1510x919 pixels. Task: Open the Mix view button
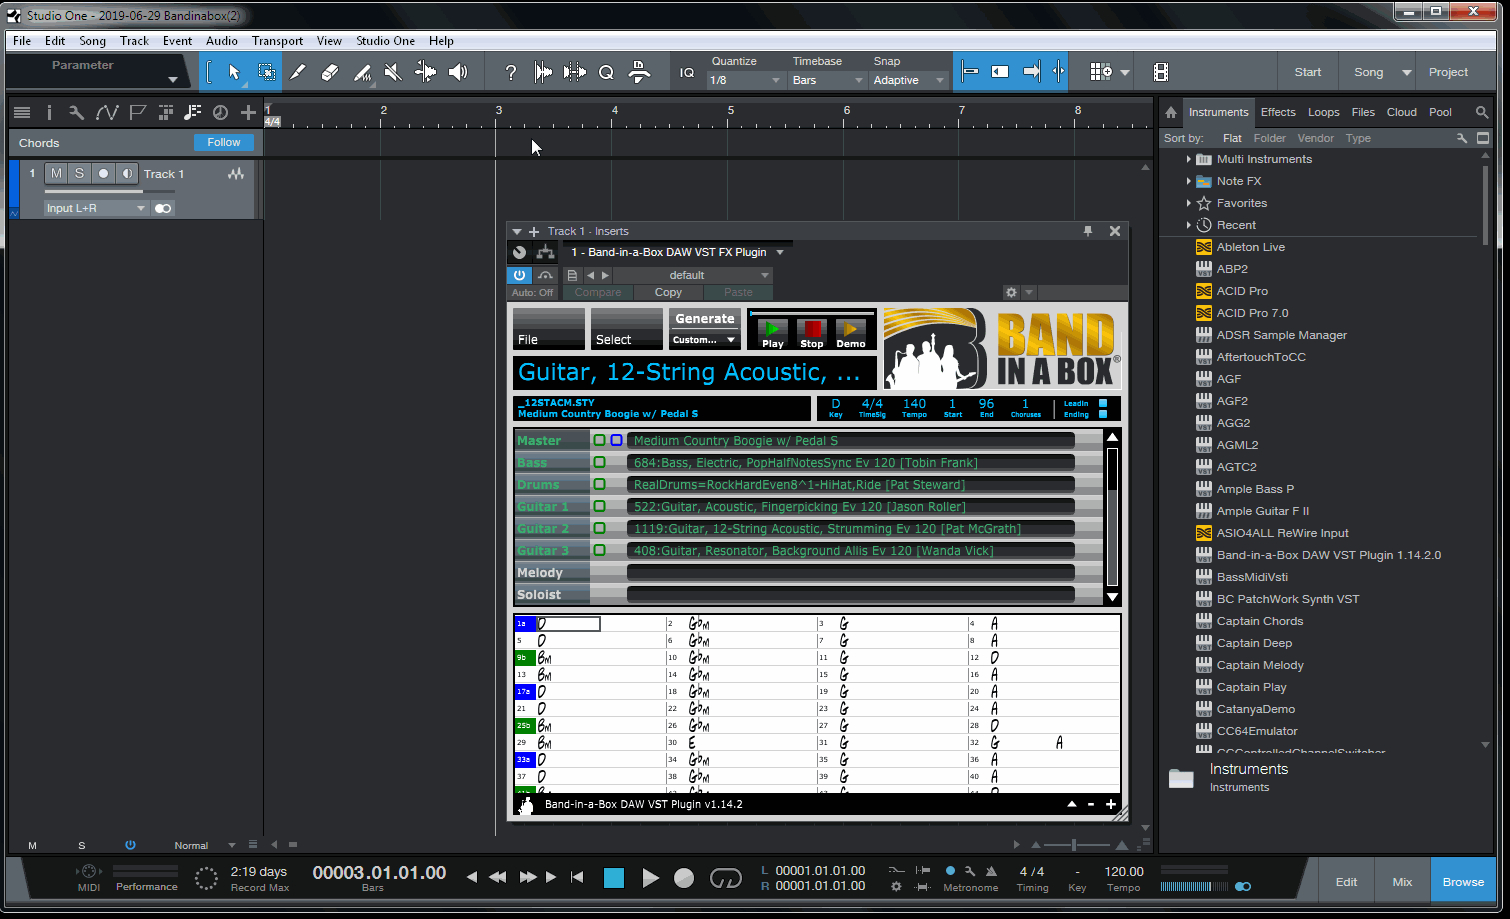pos(1402,882)
